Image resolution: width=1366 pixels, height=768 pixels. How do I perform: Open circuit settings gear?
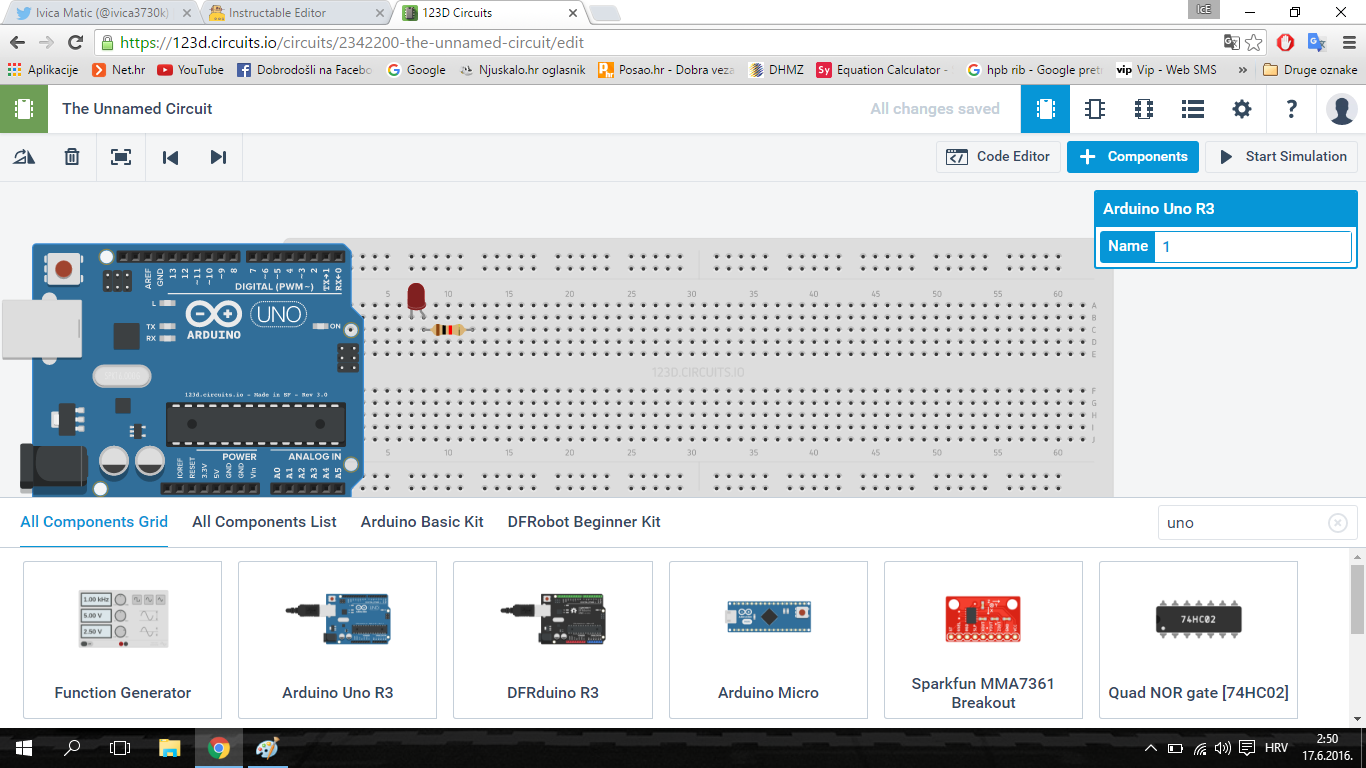tap(1241, 109)
